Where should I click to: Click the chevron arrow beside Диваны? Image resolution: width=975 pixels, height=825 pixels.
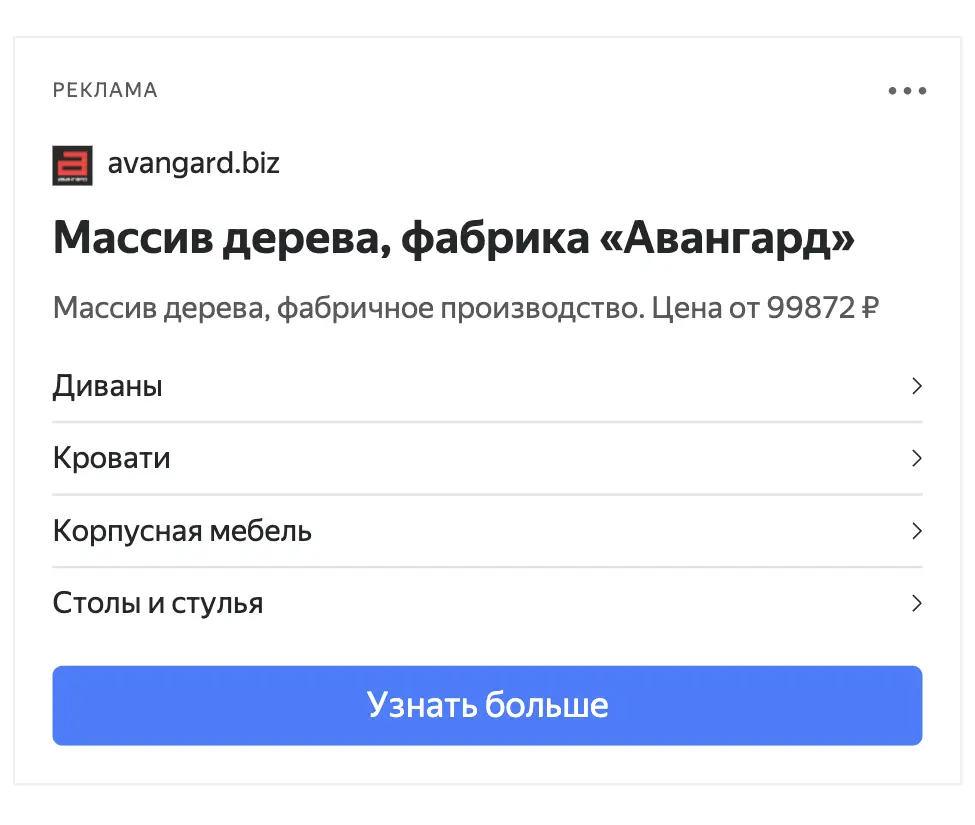point(916,386)
